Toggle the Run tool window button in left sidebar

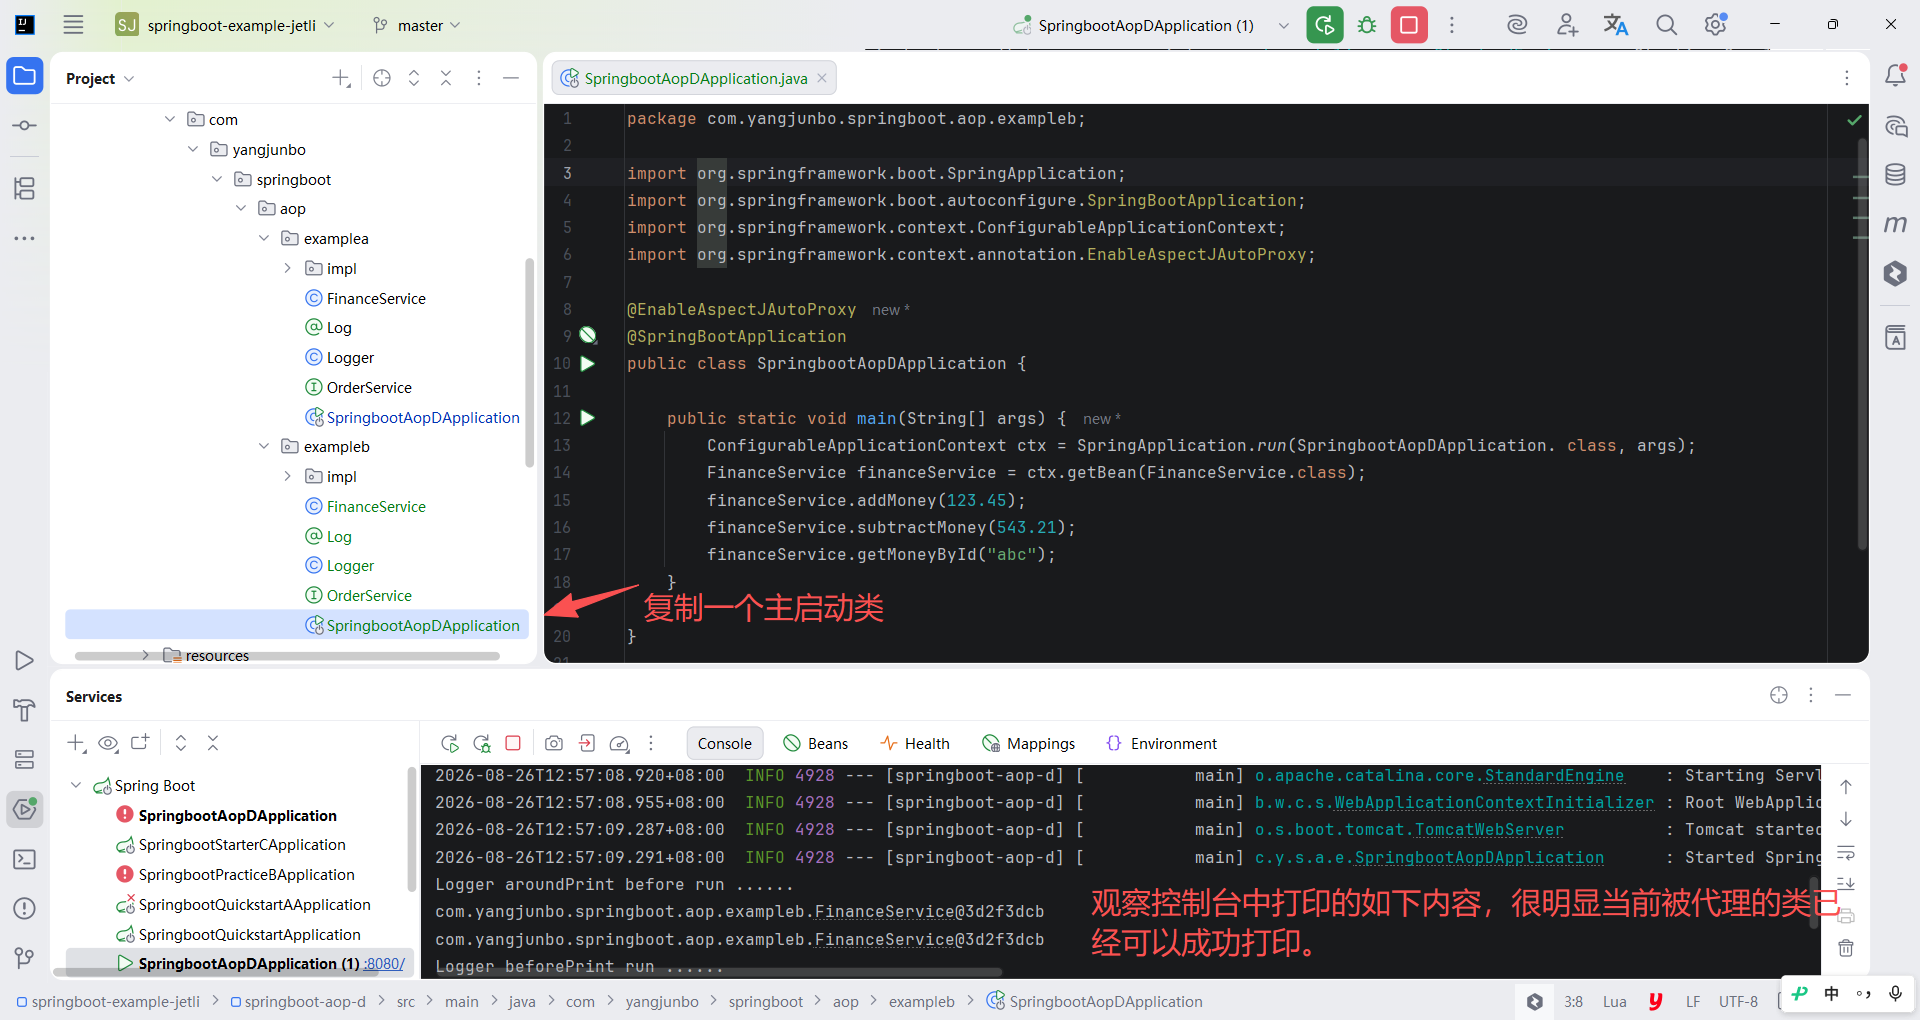point(25,661)
